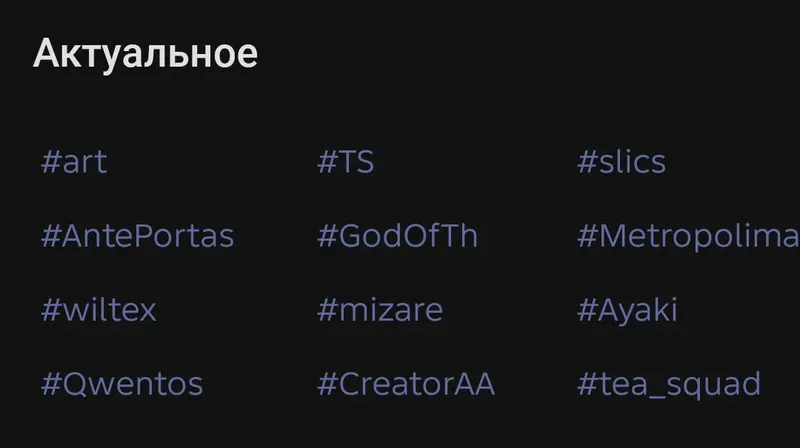Select the #TS hashtag link
This screenshot has height=448, width=800.
click(x=345, y=162)
